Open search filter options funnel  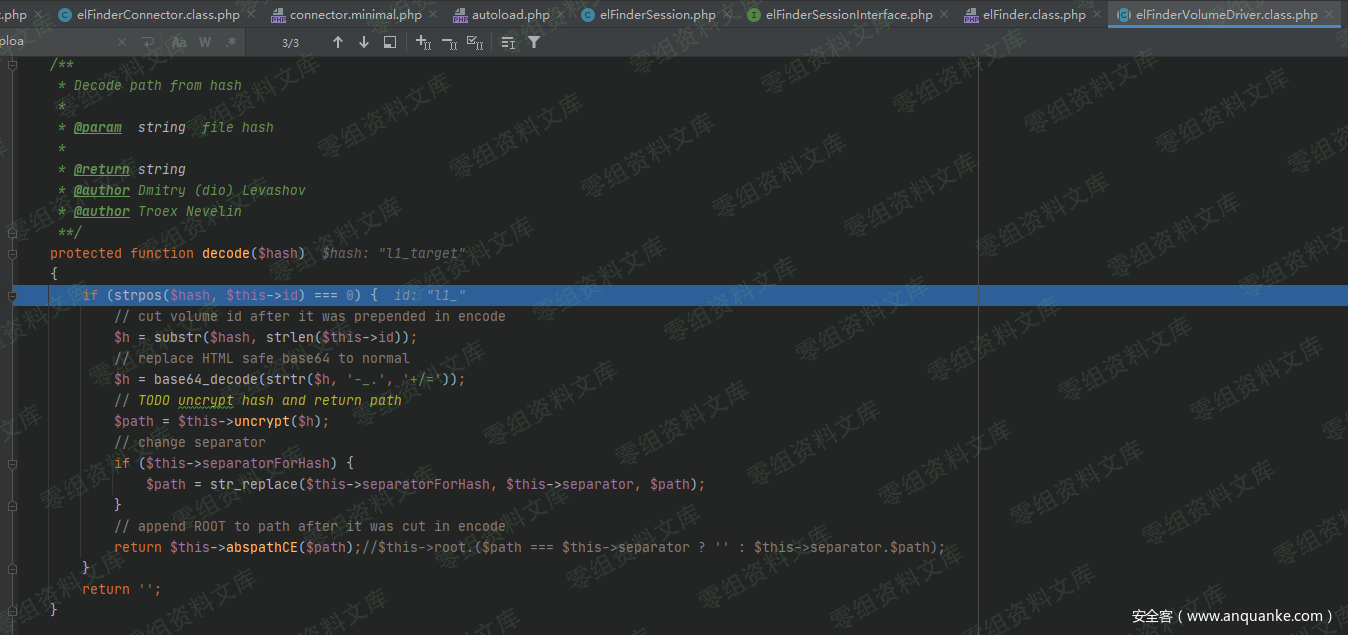tap(534, 42)
